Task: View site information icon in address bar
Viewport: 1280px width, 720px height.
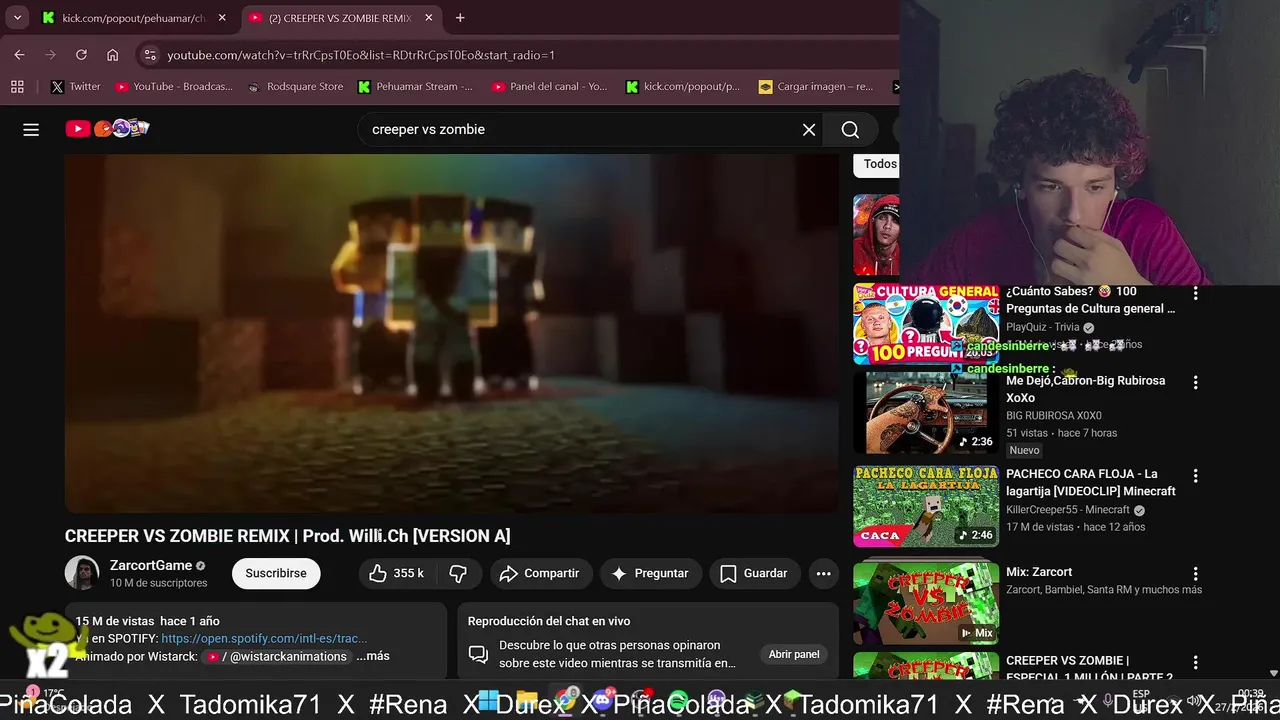Action: click(x=150, y=55)
